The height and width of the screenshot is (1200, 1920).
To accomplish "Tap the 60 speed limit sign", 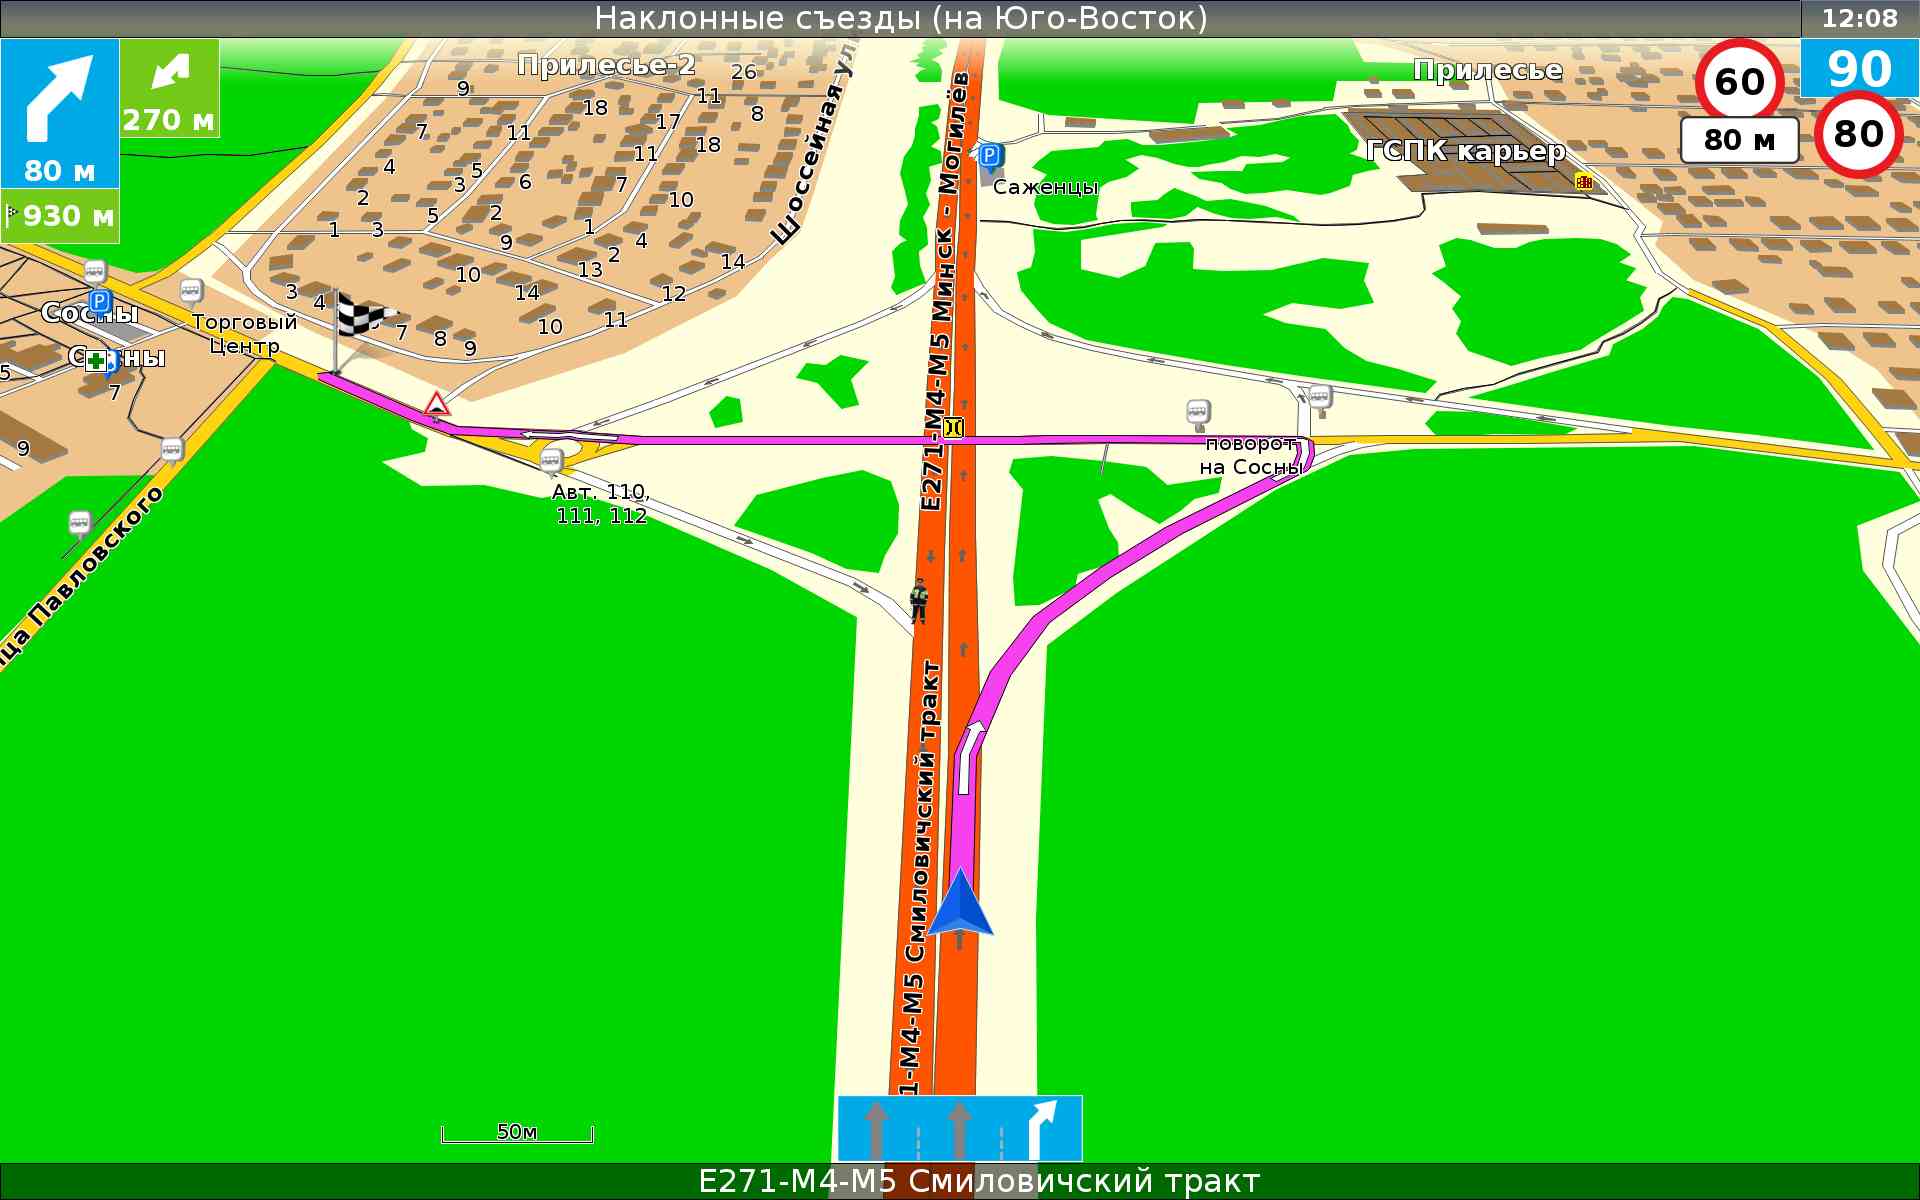I will 1739,81.
